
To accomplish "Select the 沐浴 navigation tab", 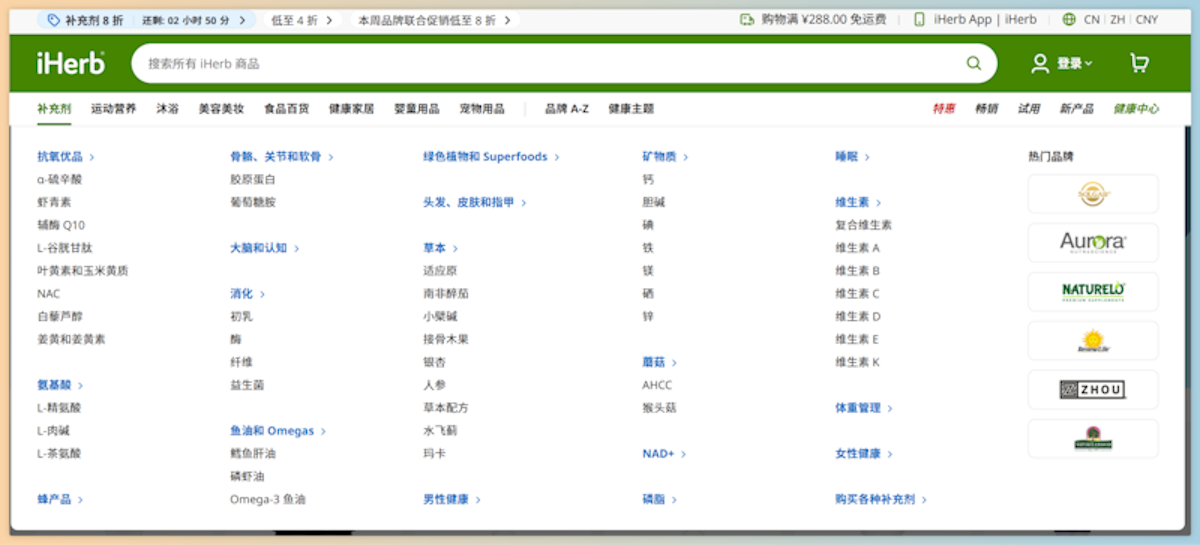I will 167,108.
